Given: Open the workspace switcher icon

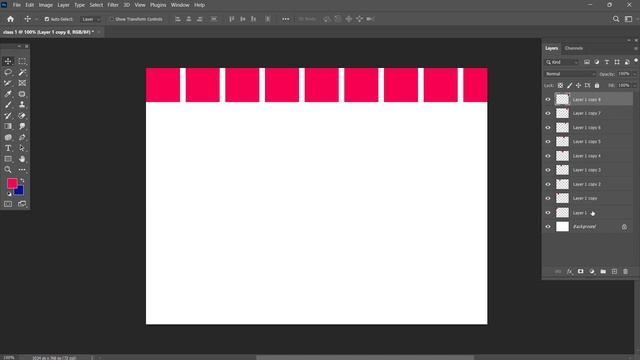Looking at the screenshot, I should [629, 19].
